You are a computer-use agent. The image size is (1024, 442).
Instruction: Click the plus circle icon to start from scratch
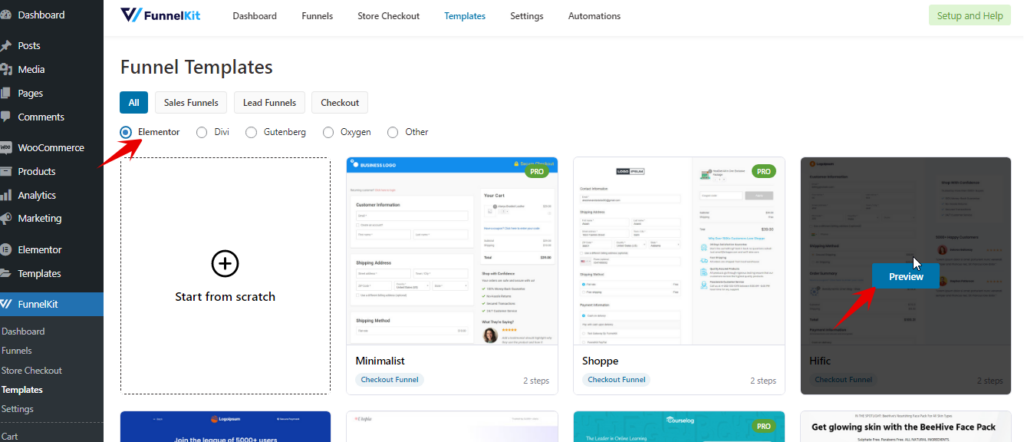[225, 264]
